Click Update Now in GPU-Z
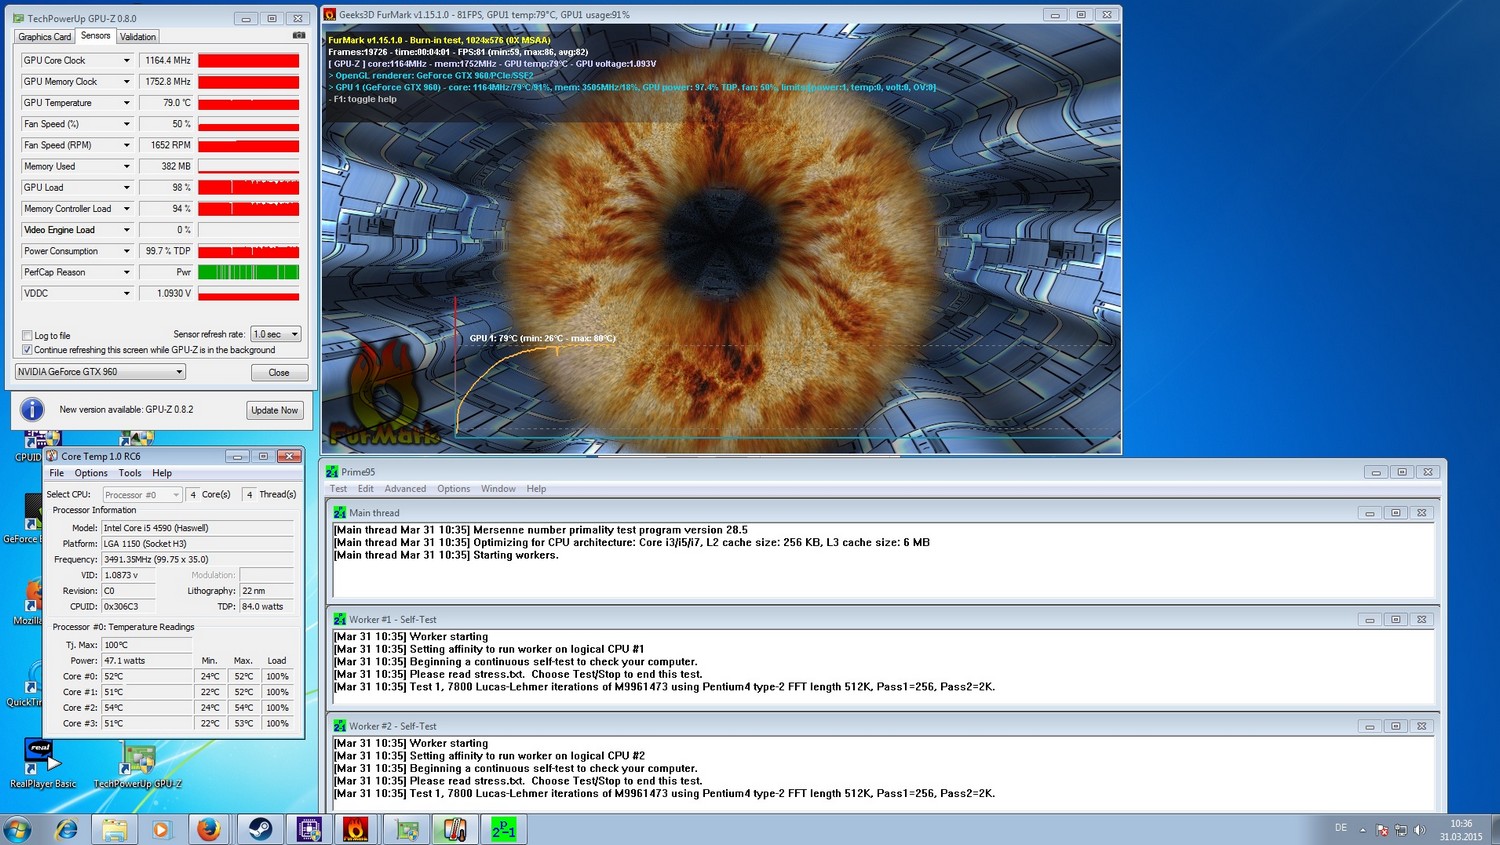The width and height of the screenshot is (1500, 845). (275, 410)
